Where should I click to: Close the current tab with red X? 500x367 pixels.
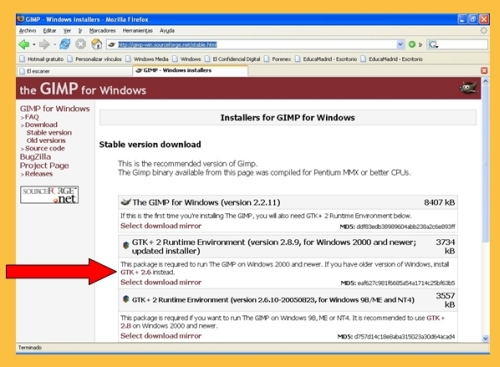tap(484, 71)
